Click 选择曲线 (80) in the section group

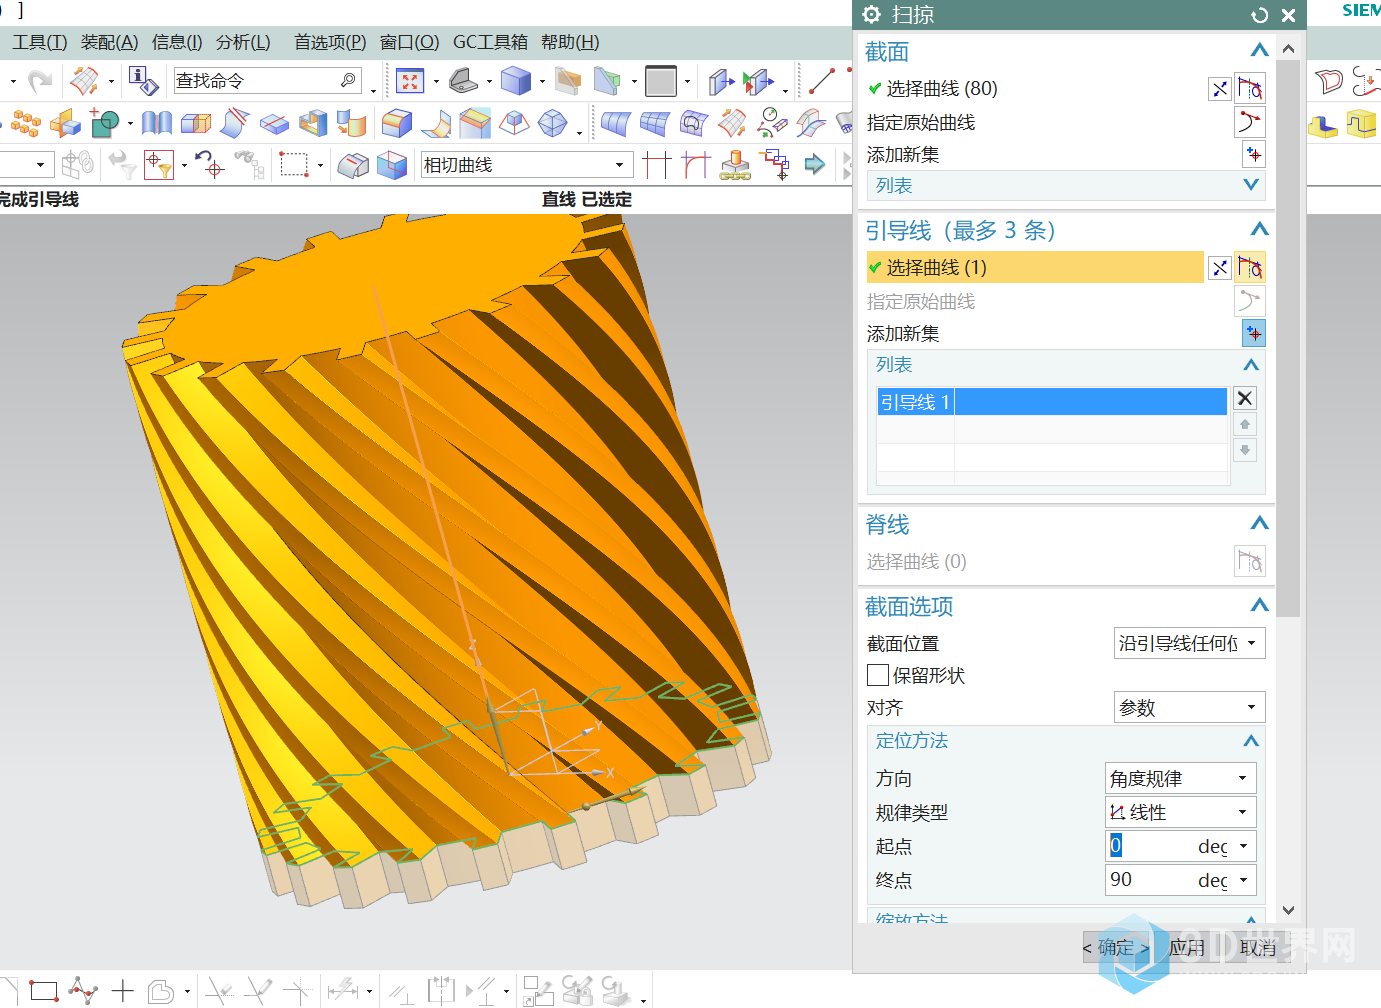pos(941,89)
